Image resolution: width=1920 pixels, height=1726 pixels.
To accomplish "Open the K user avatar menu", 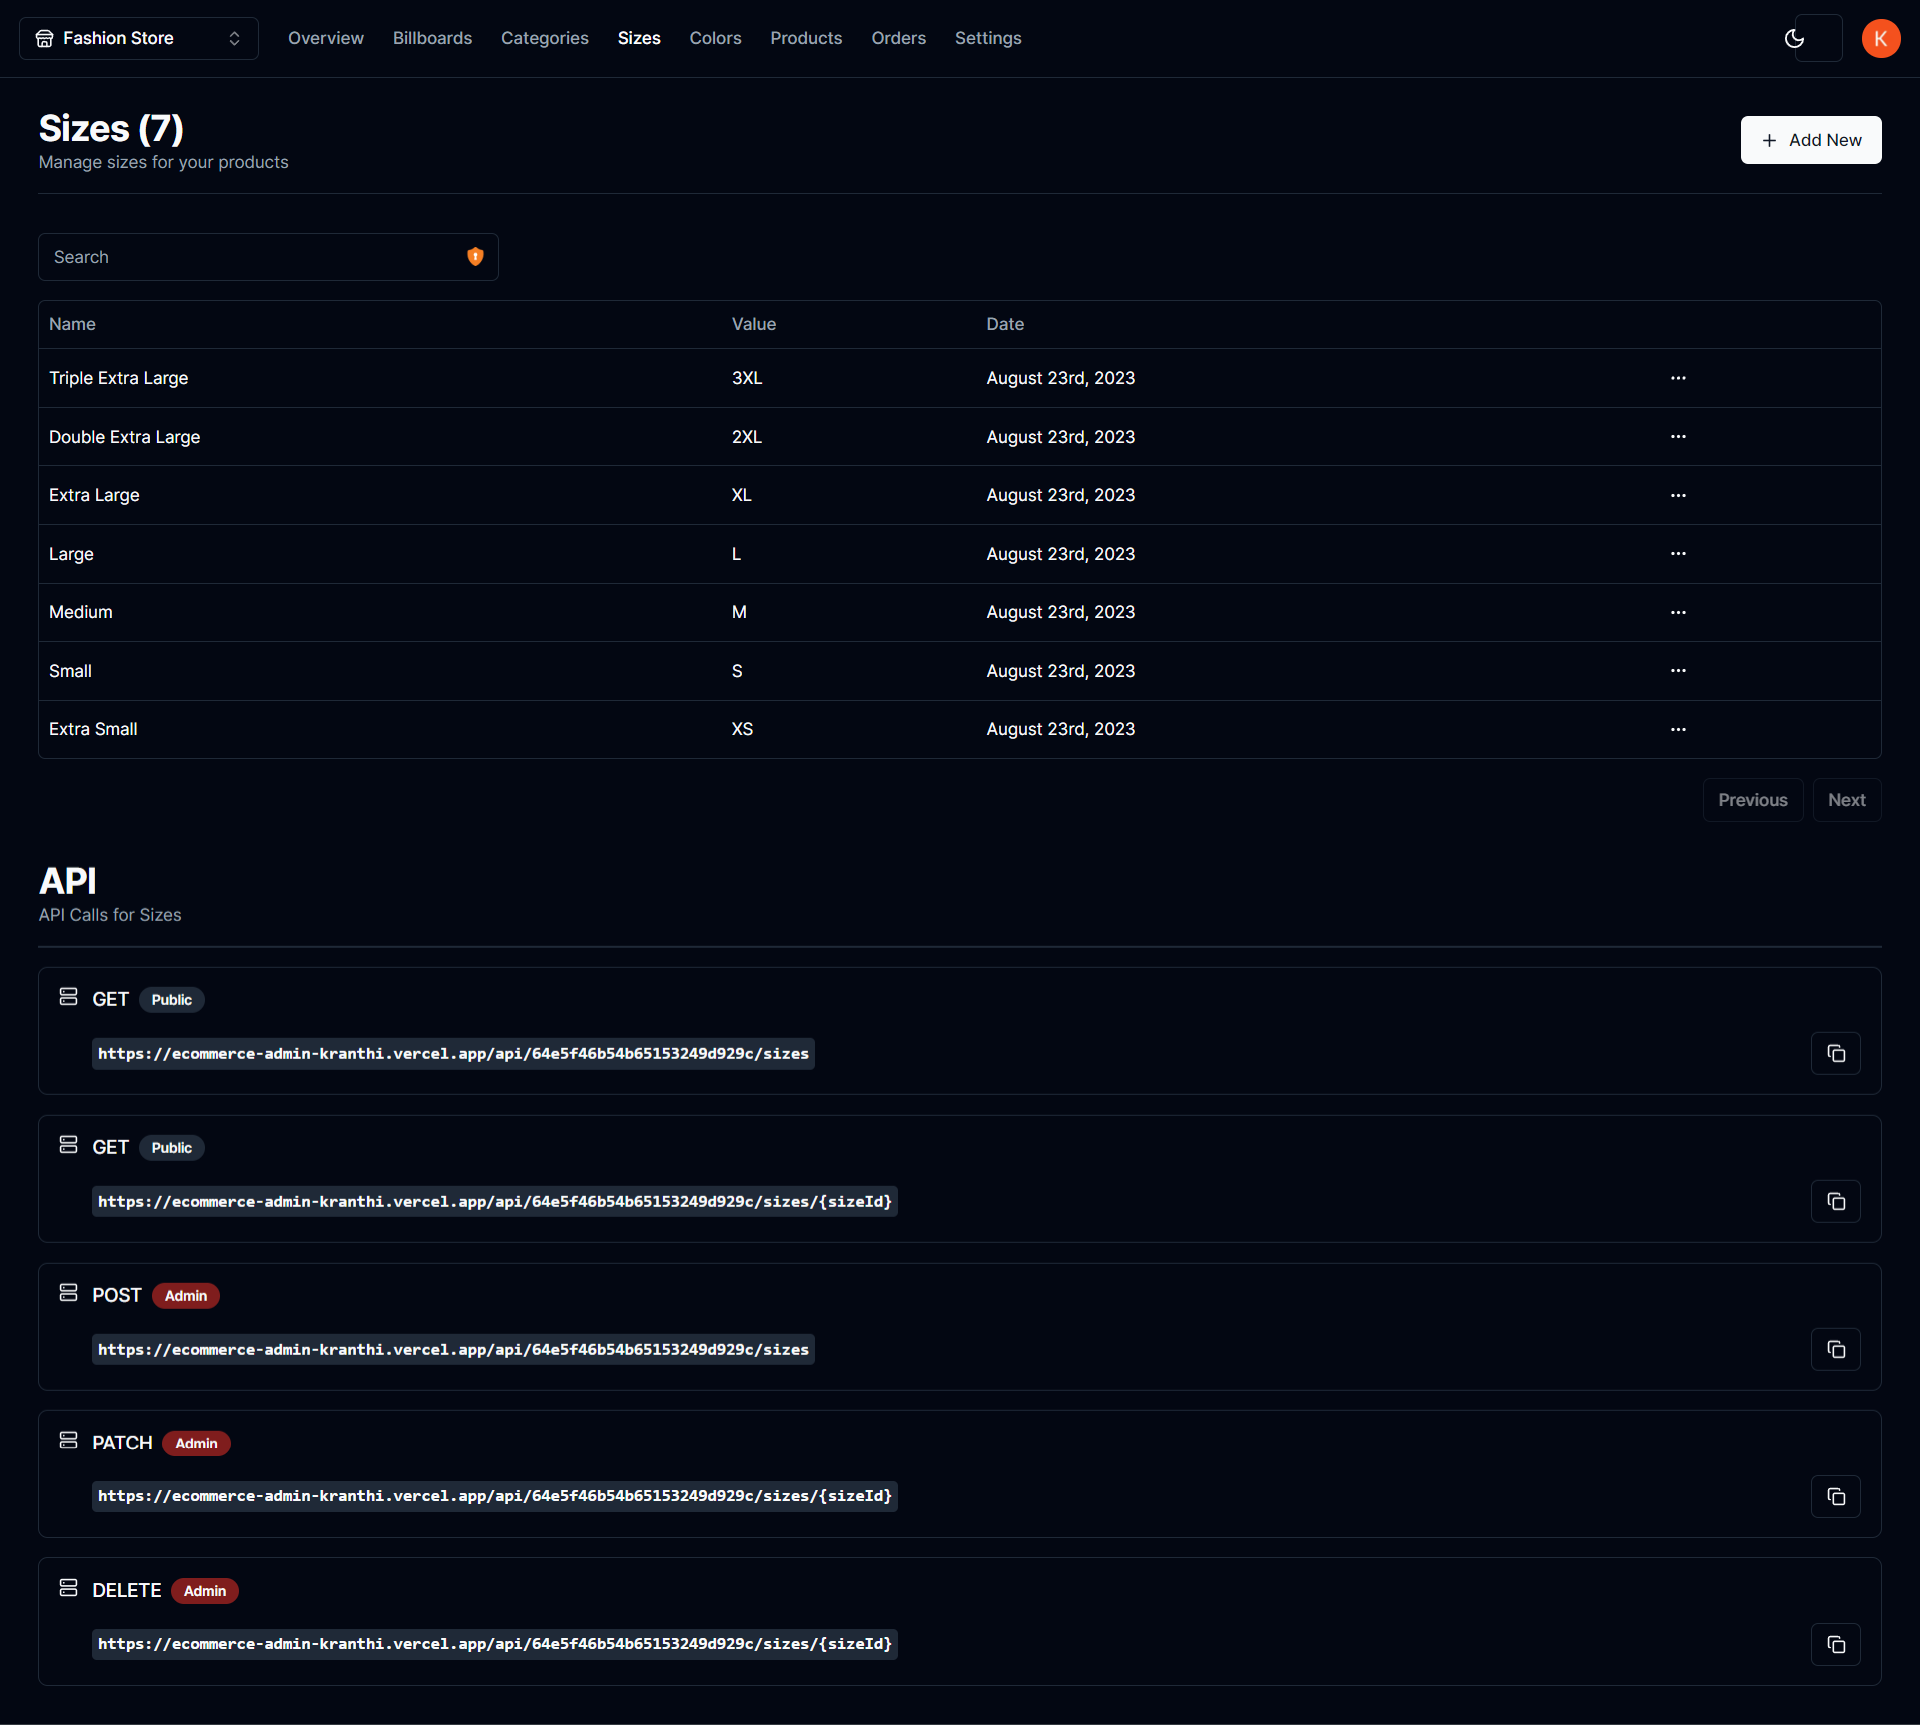I will 1881,38.
